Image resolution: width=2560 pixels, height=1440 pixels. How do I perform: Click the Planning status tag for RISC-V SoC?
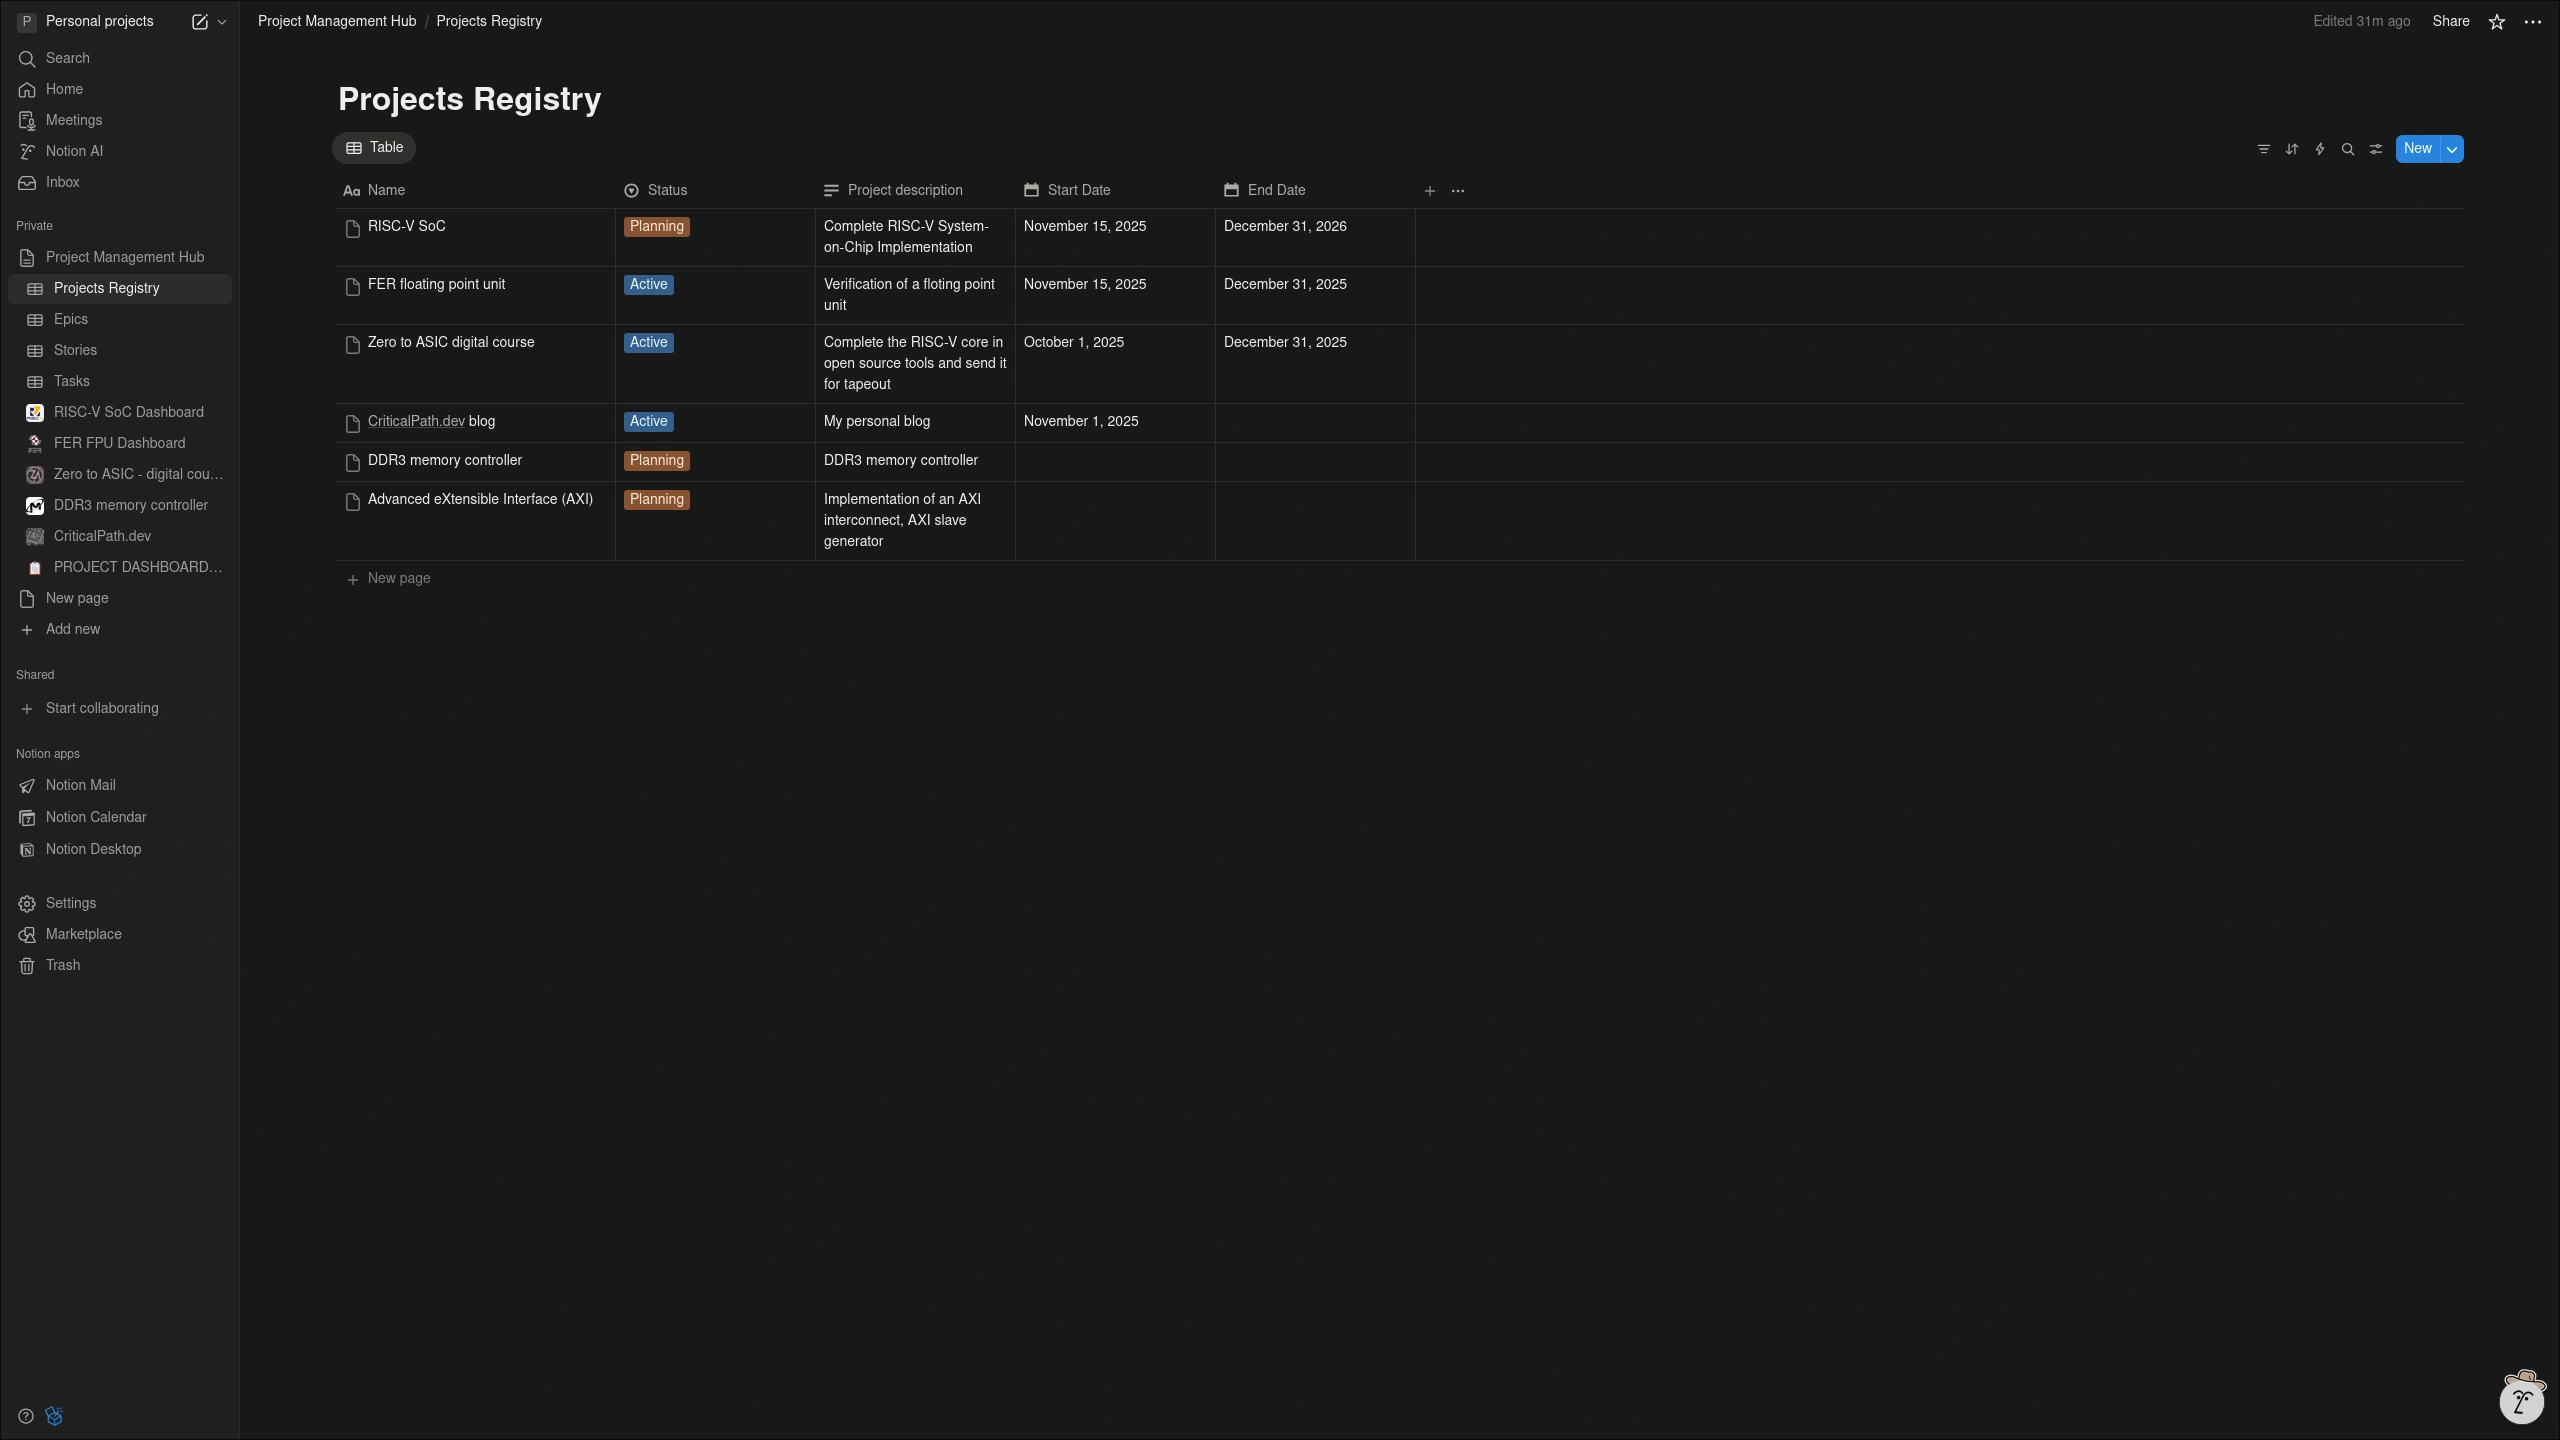(656, 227)
